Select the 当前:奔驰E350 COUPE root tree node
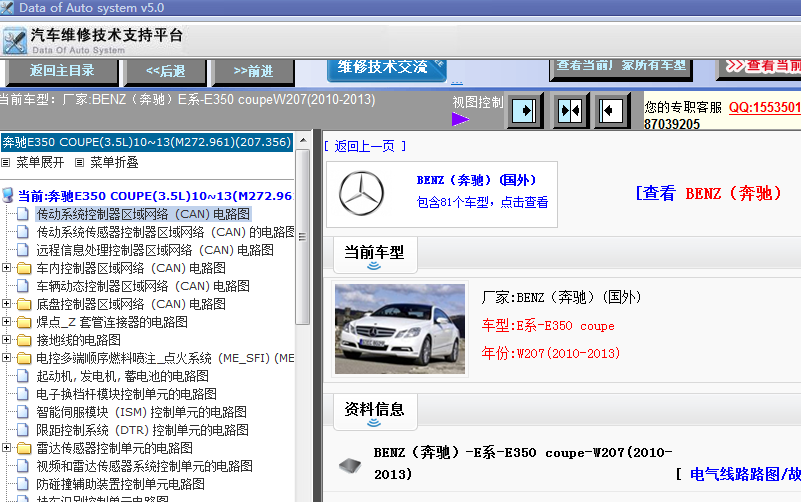This screenshot has width=801, height=502. pyautogui.click(x=155, y=196)
